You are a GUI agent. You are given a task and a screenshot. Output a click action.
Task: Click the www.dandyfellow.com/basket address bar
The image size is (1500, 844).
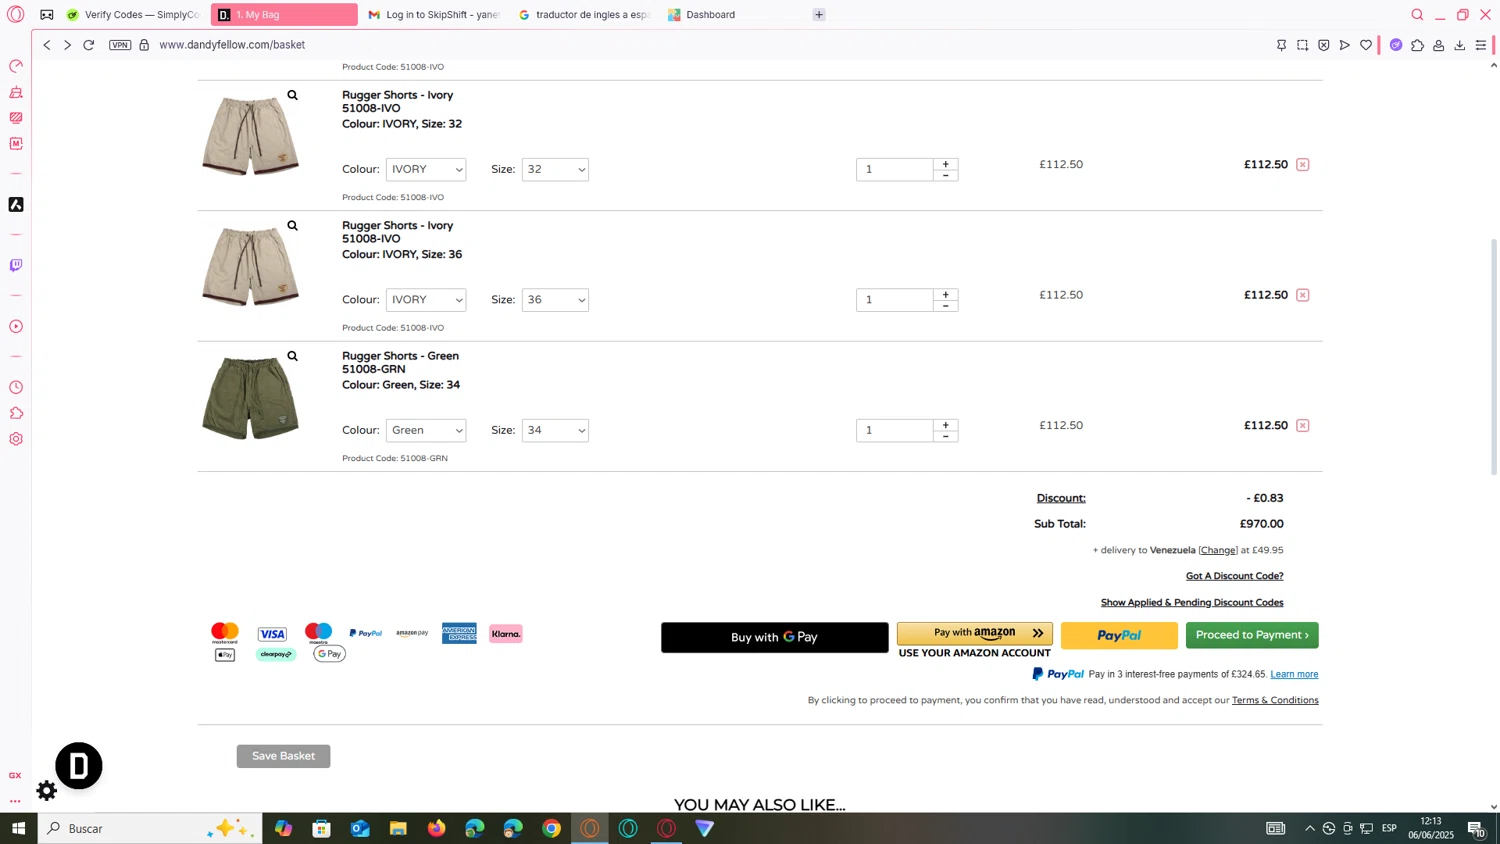[x=232, y=45]
